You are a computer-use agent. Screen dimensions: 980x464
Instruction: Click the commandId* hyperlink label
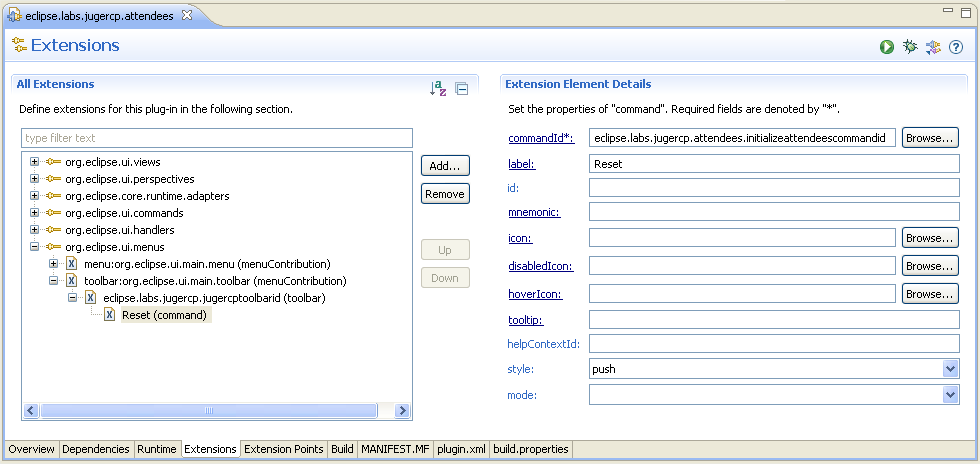click(540, 138)
